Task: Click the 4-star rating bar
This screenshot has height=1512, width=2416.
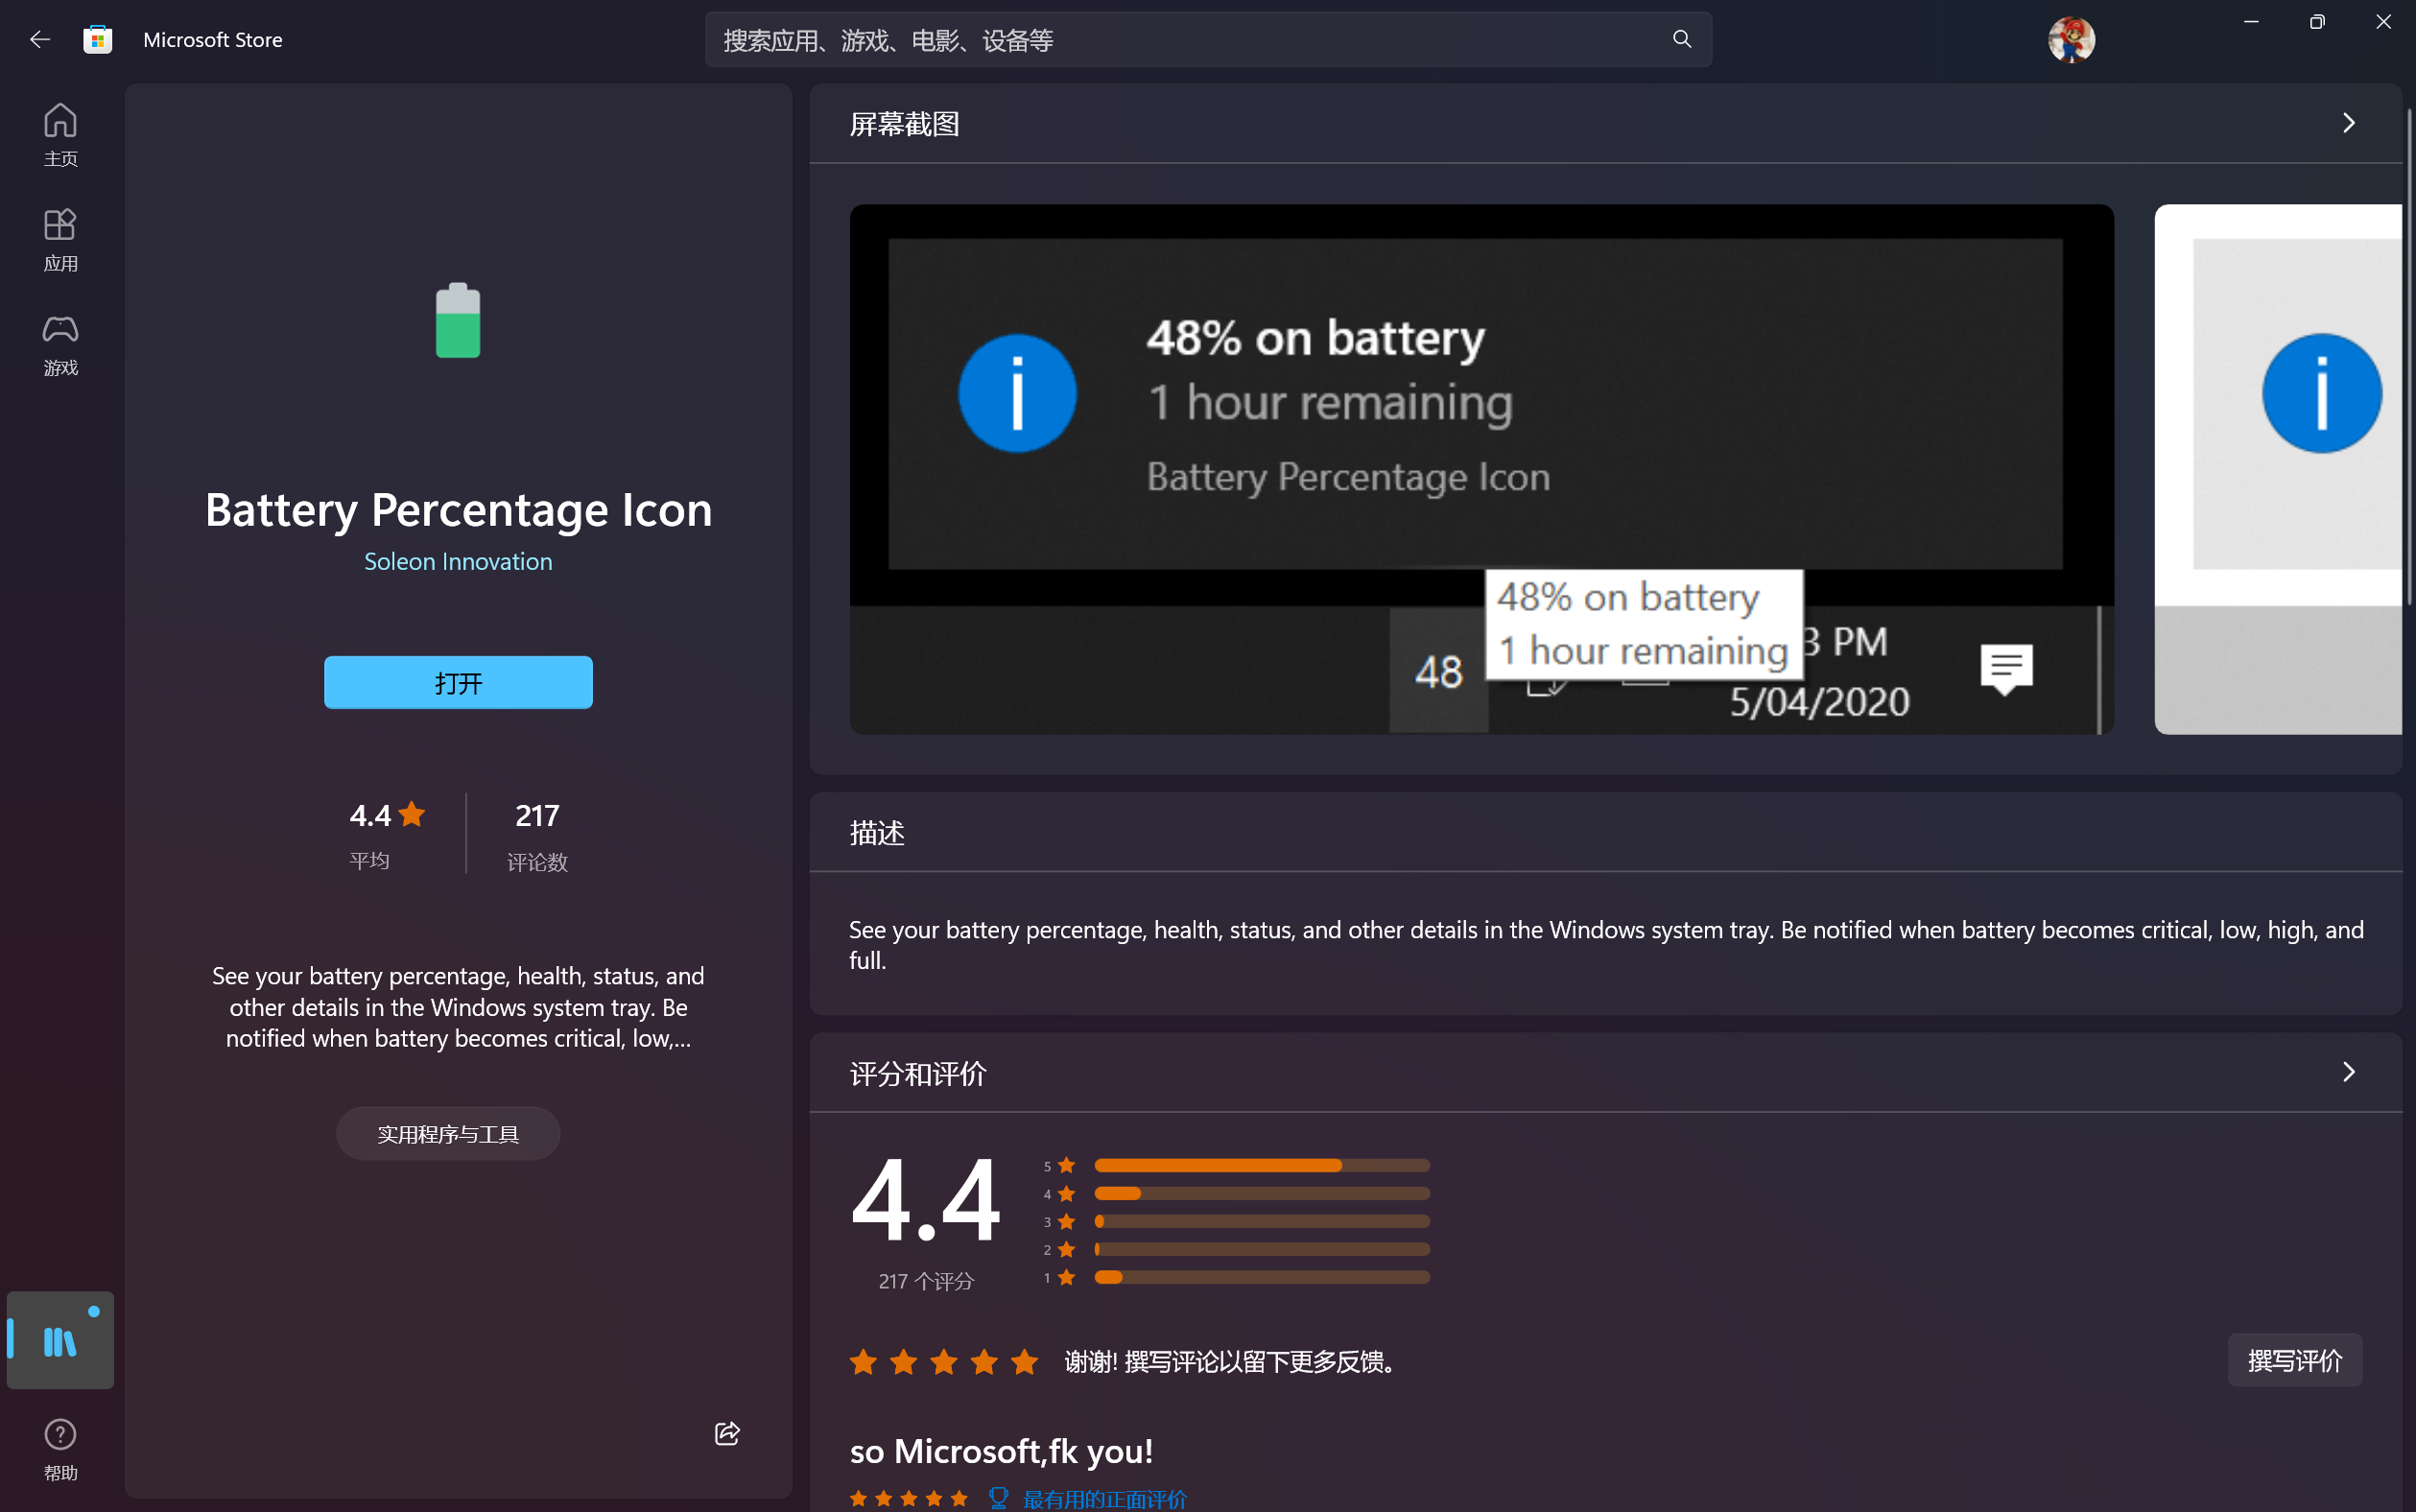Action: tap(1262, 1193)
